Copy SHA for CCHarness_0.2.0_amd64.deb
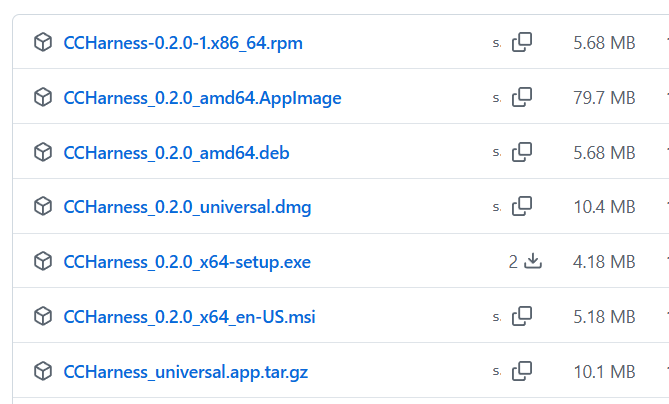Image resolution: width=669 pixels, height=404 pixels. (522, 152)
